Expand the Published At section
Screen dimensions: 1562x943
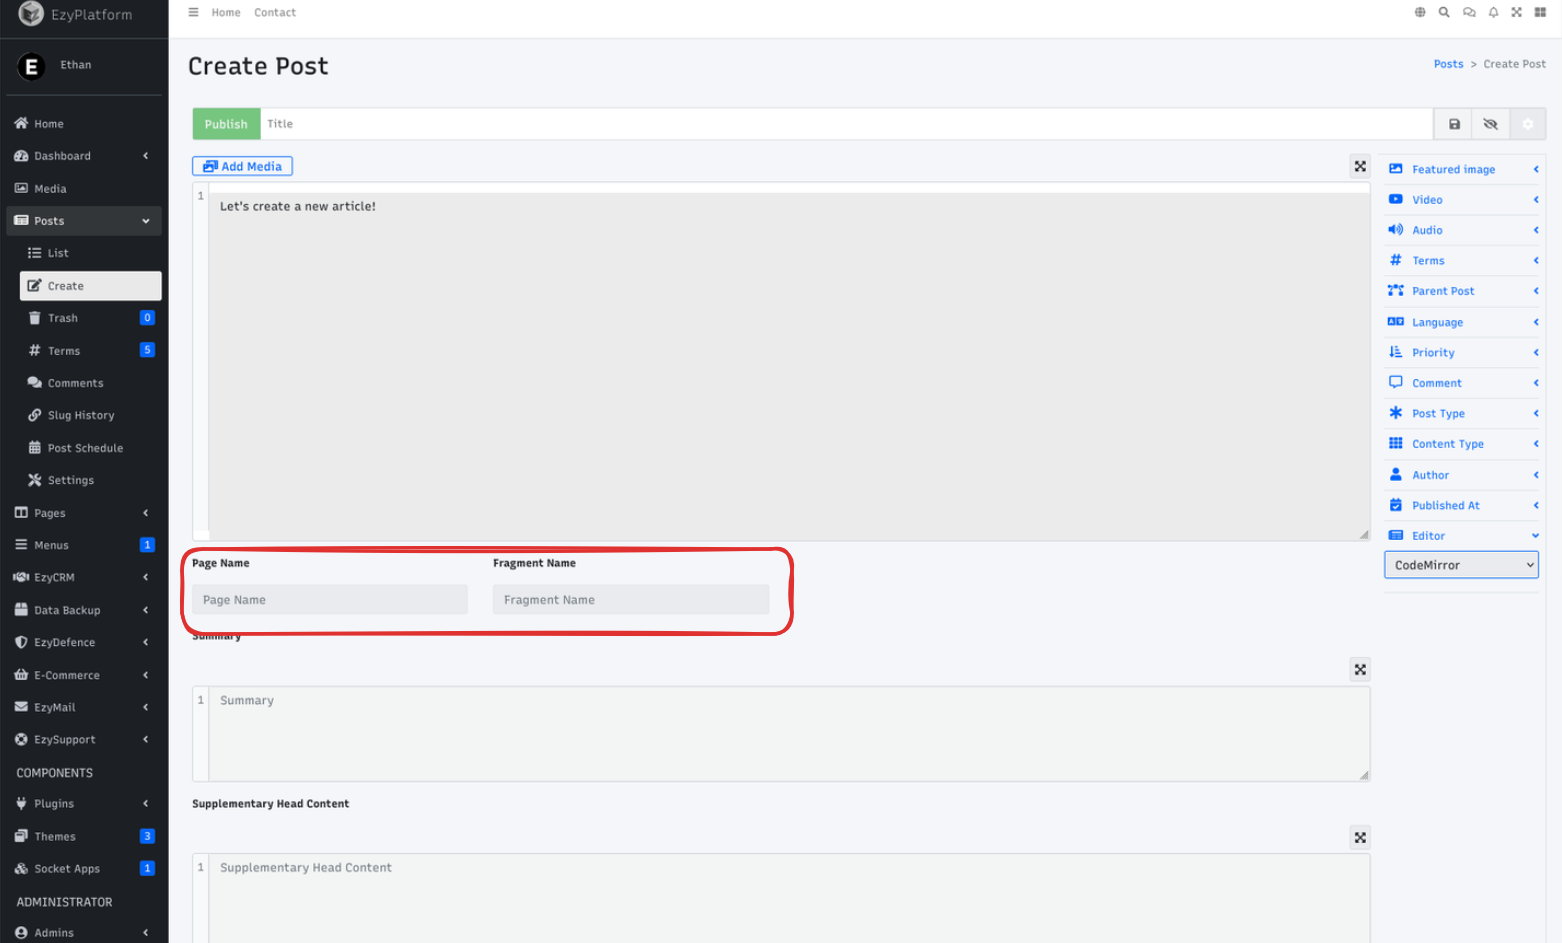1460,506
